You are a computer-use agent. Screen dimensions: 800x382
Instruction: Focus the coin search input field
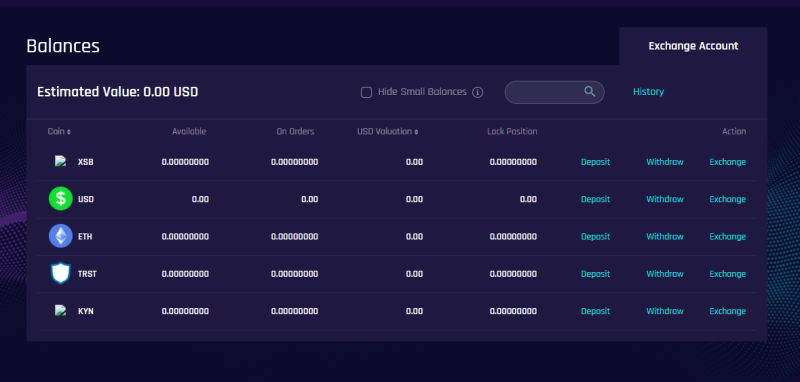pos(555,92)
